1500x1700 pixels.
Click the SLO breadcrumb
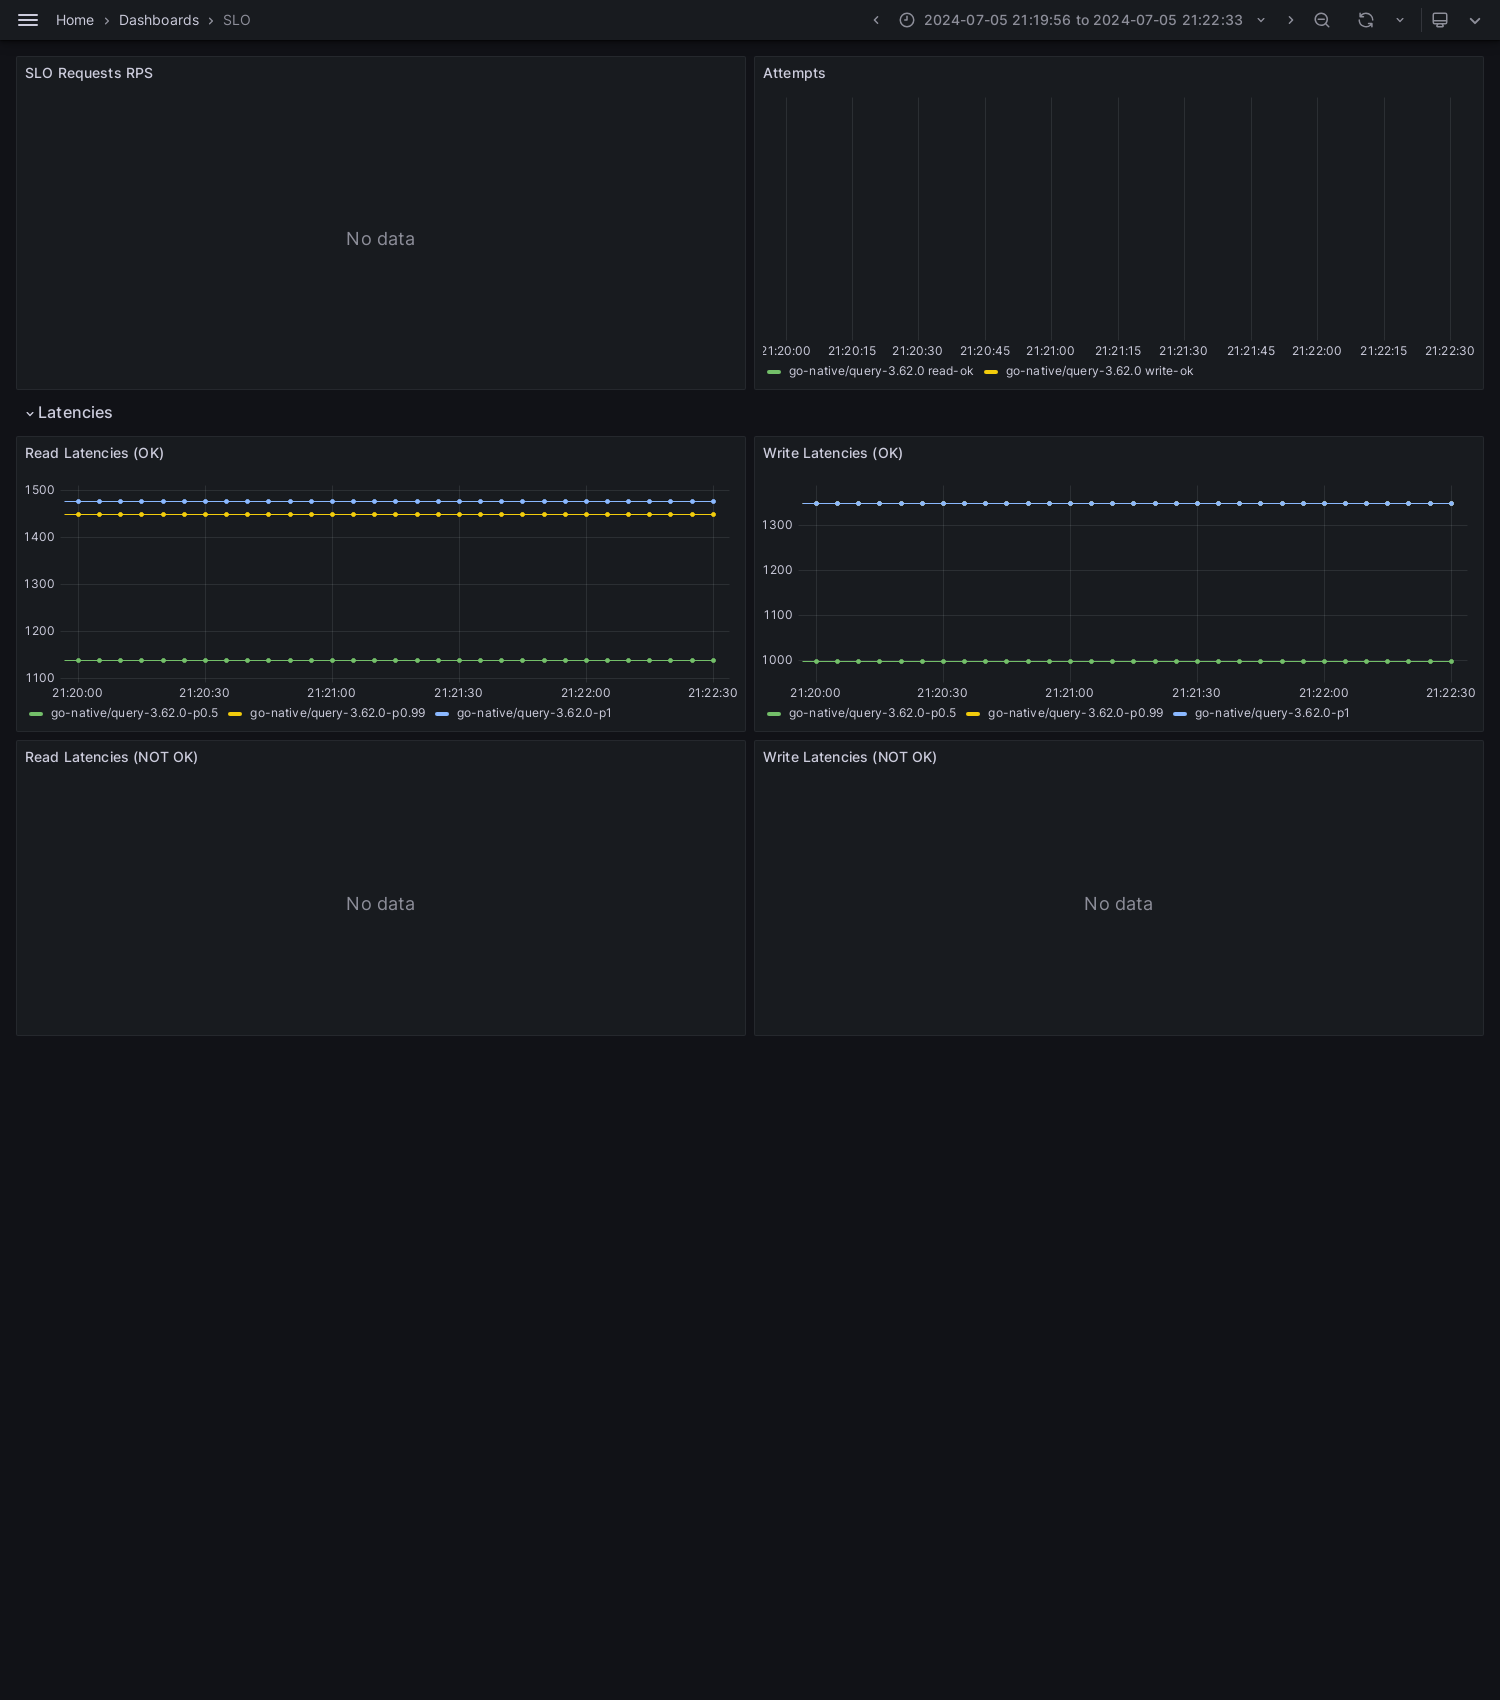pyautogui.click(x=237, y=20)
